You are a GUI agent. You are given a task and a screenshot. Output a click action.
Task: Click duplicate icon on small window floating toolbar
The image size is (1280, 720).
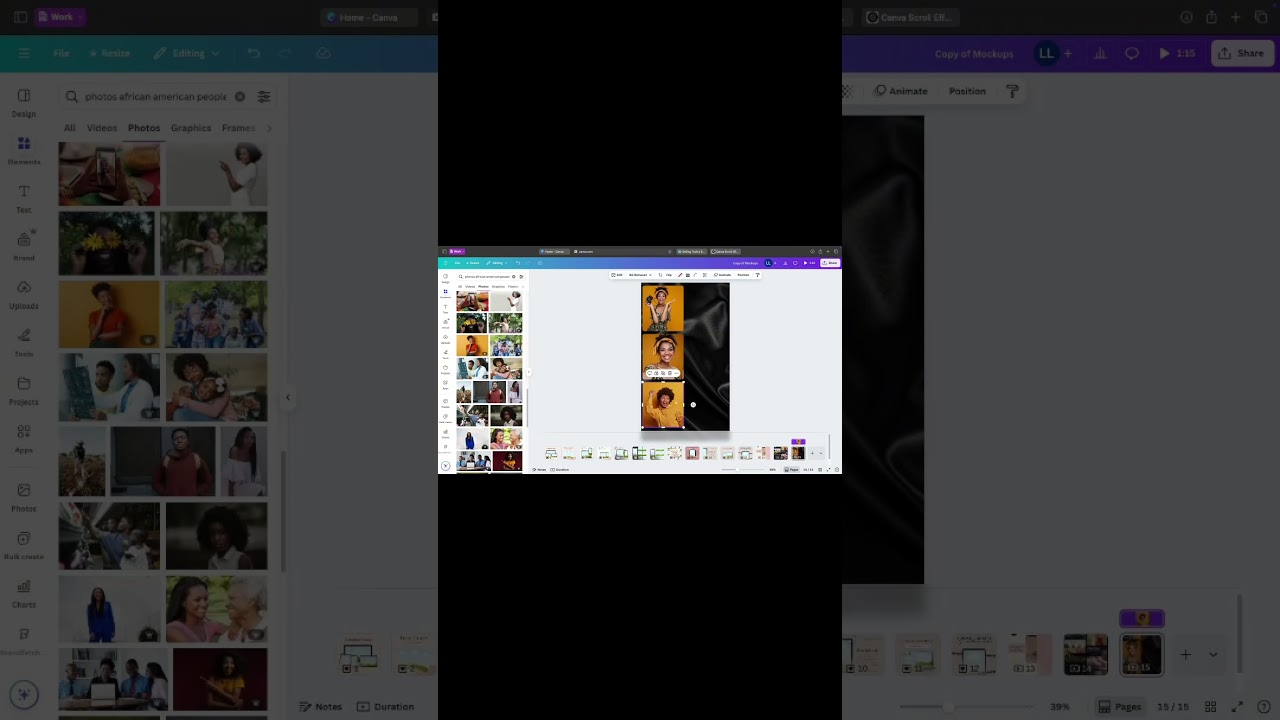tap(663, 373)
